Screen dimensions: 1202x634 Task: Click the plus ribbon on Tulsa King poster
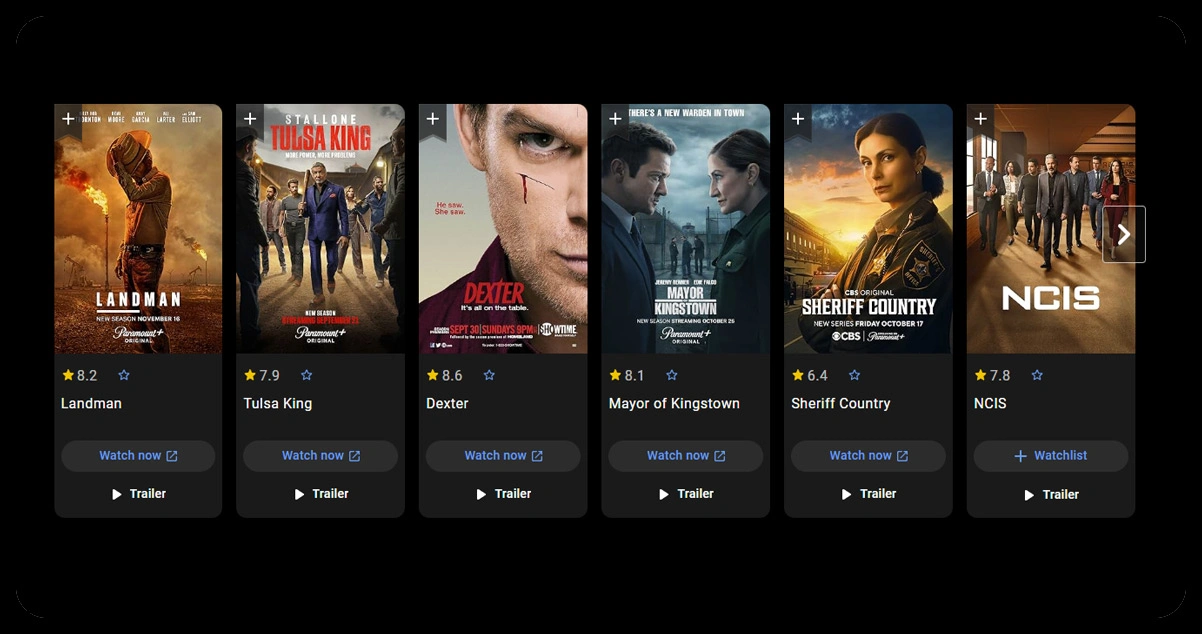[250, 120]
